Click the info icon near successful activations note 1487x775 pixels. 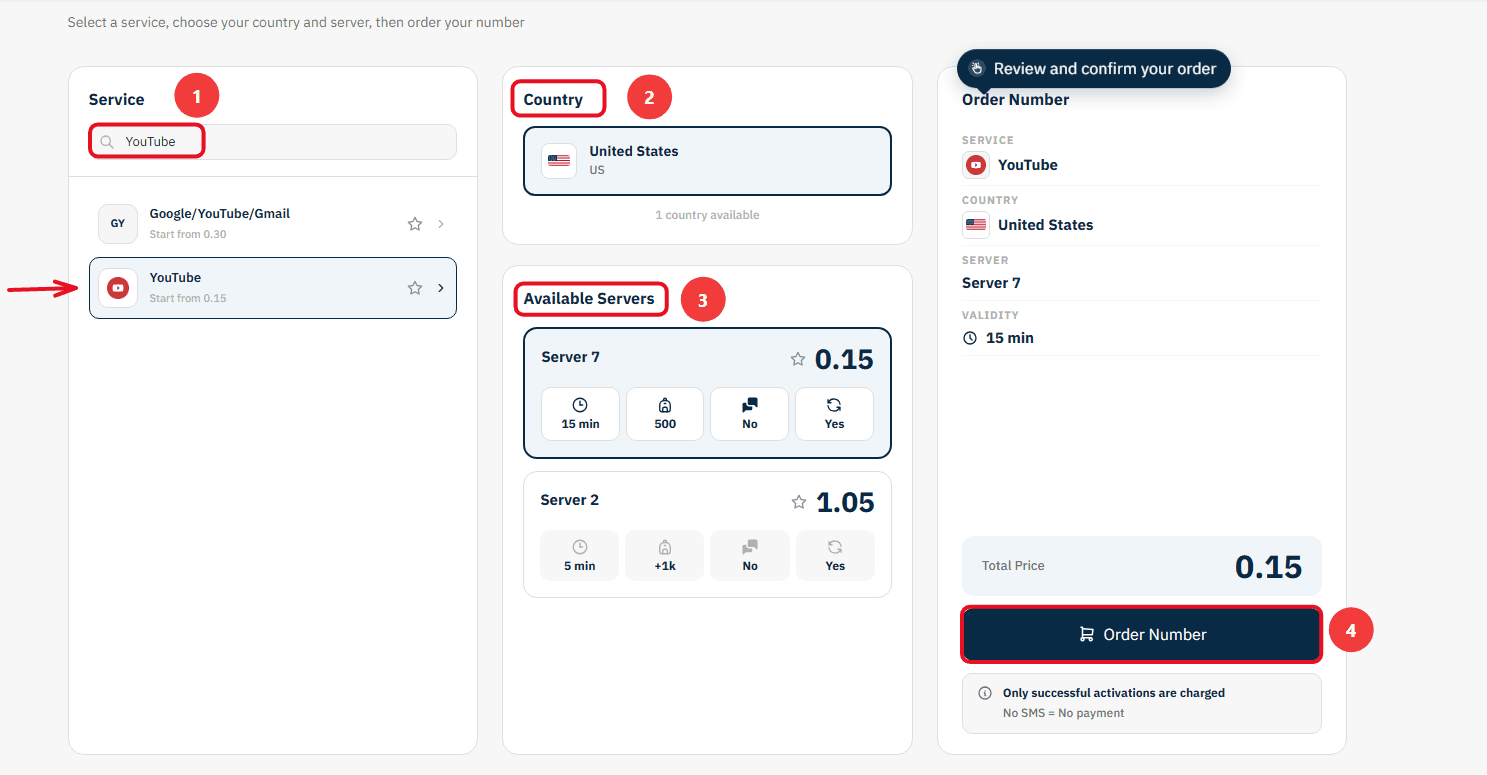(x=985, y=693)
